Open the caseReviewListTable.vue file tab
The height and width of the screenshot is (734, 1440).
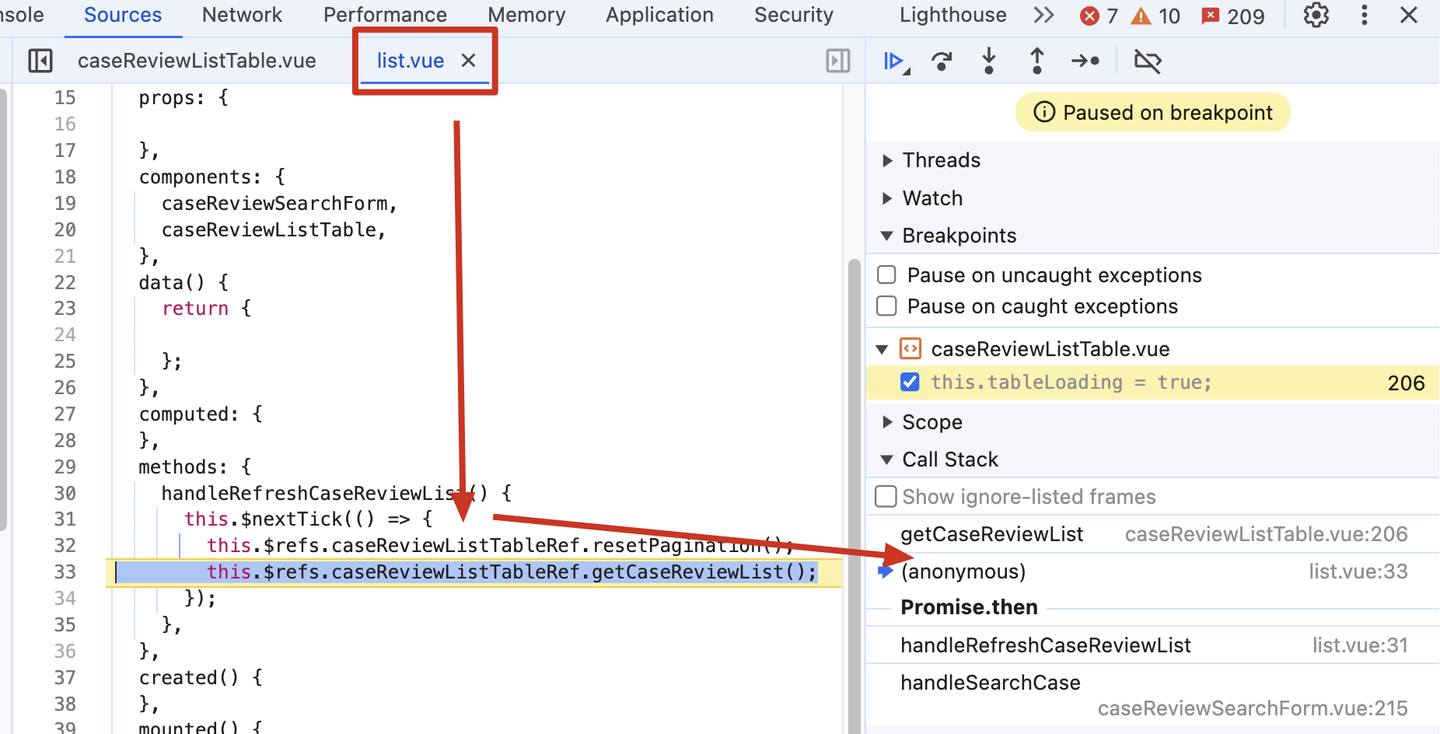[x=197, y=61]
